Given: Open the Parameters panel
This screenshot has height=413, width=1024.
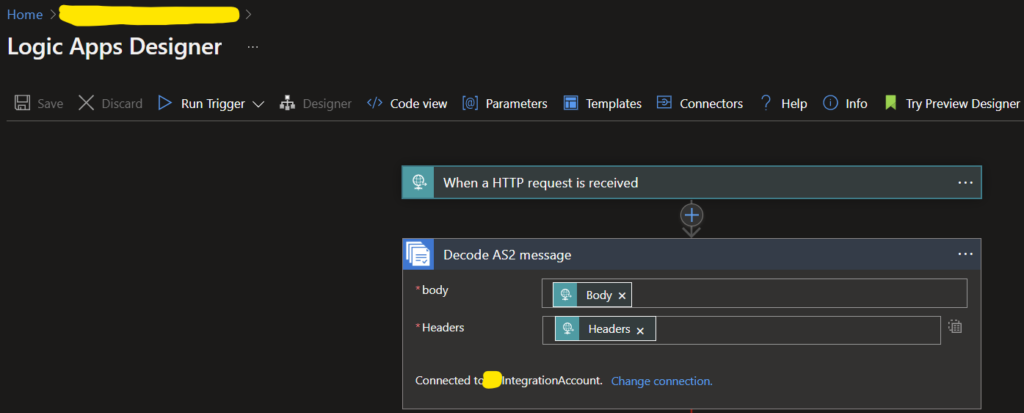Looking at the screenshot, I should [505, 103].
